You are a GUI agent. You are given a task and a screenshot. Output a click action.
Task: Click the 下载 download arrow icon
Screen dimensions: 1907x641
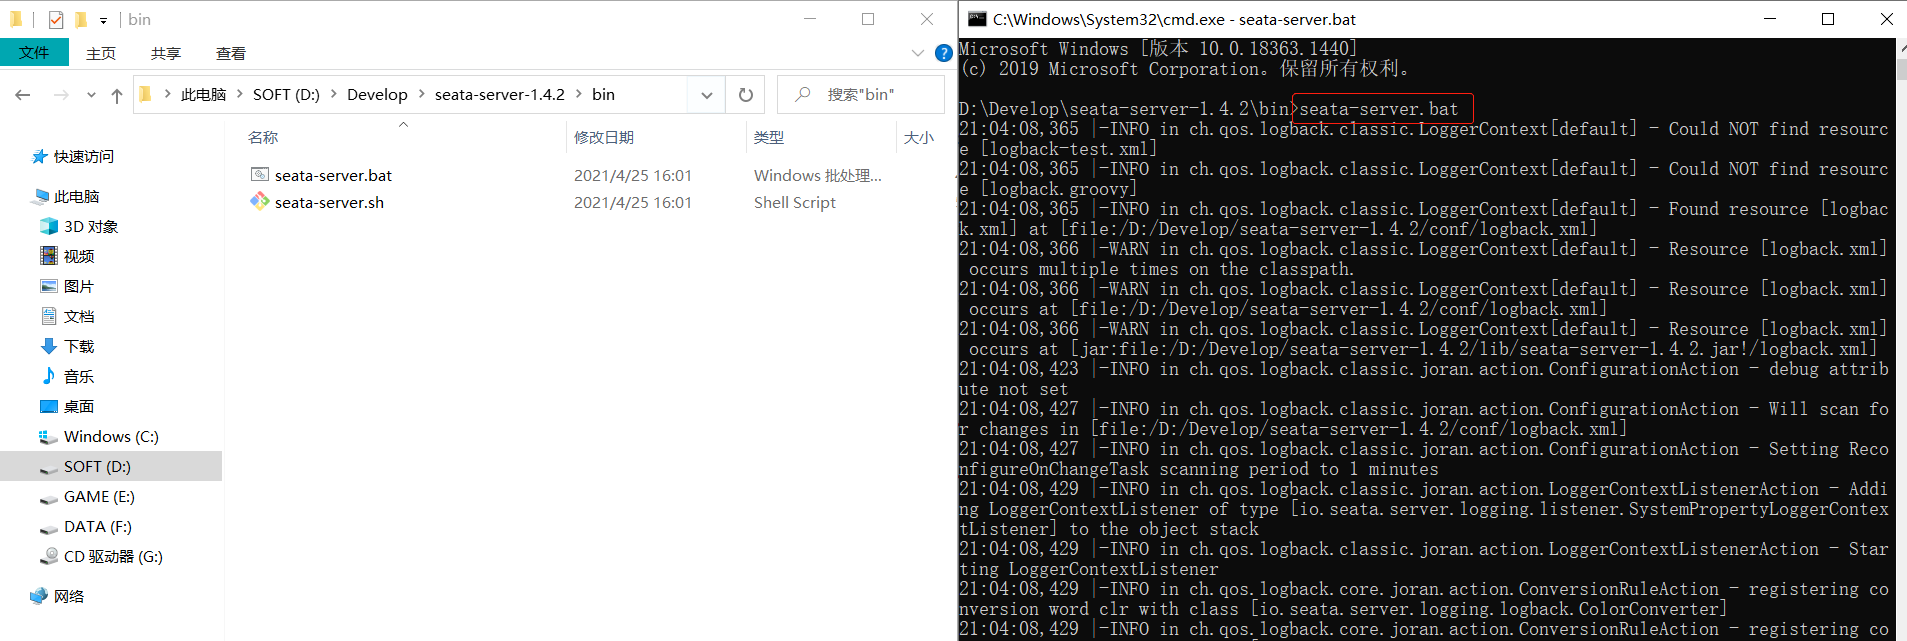pyautogui.click(x=49, y=346)
